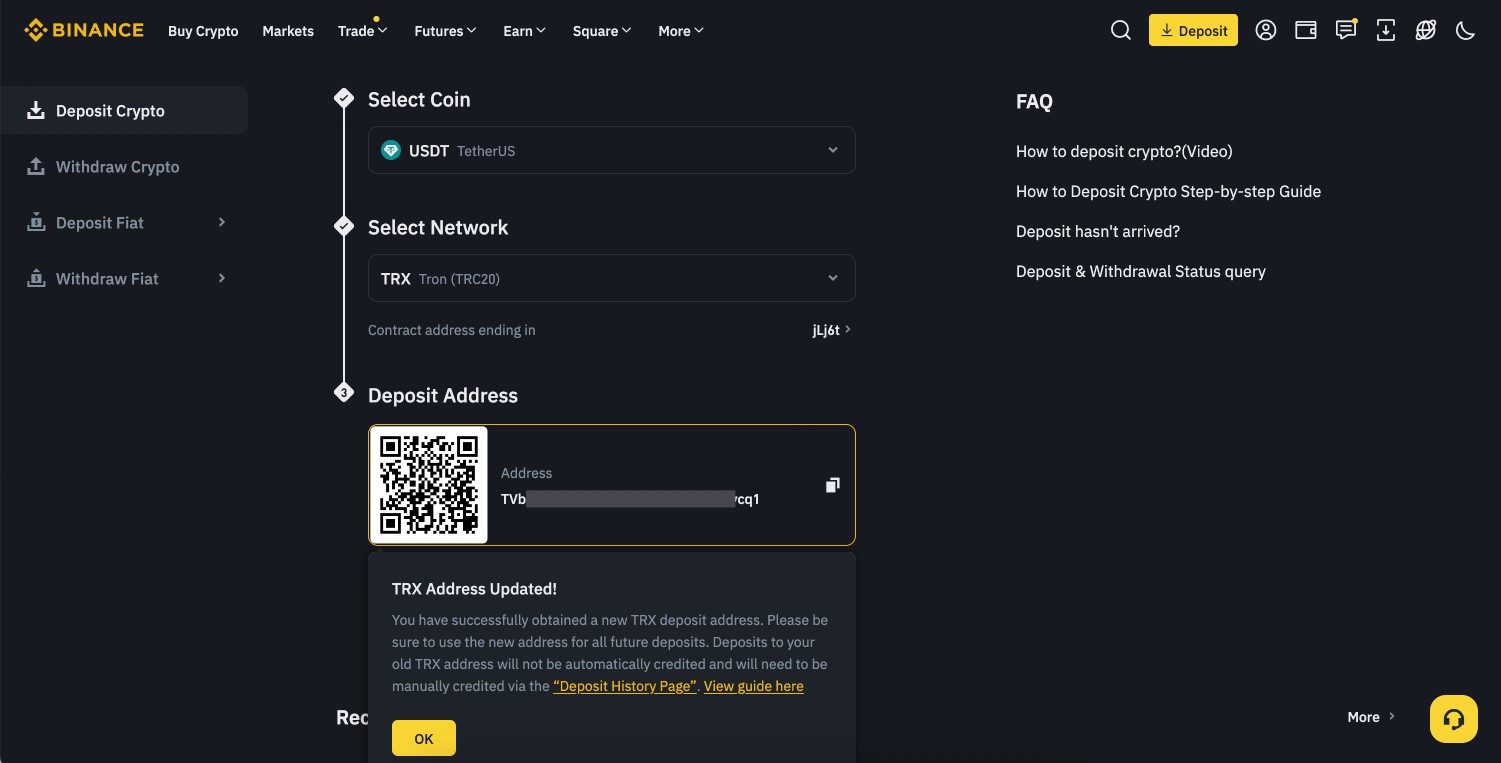The width and height of the screenshot is (1501, 763).
Task: Click More link near bottom right
Action: [x=1371, y=717]
